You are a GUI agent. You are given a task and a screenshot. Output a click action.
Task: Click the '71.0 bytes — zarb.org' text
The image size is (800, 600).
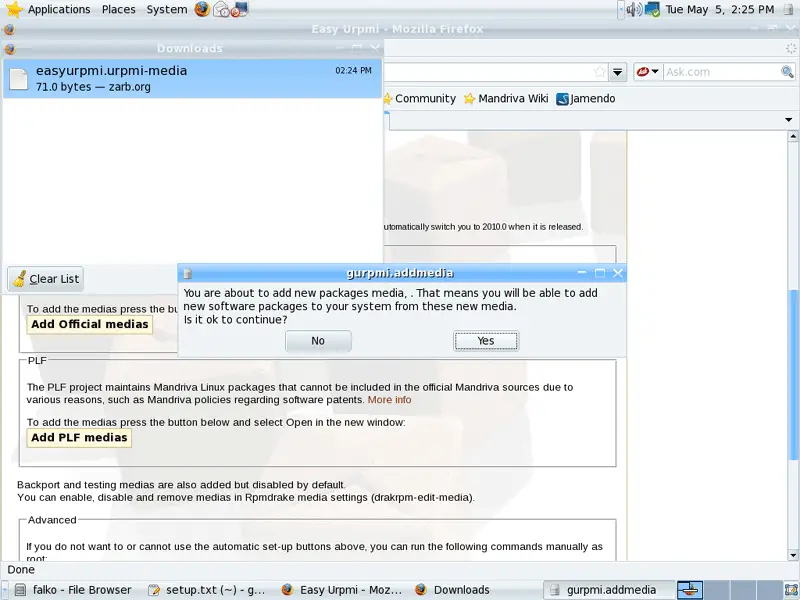click(93, 87)
